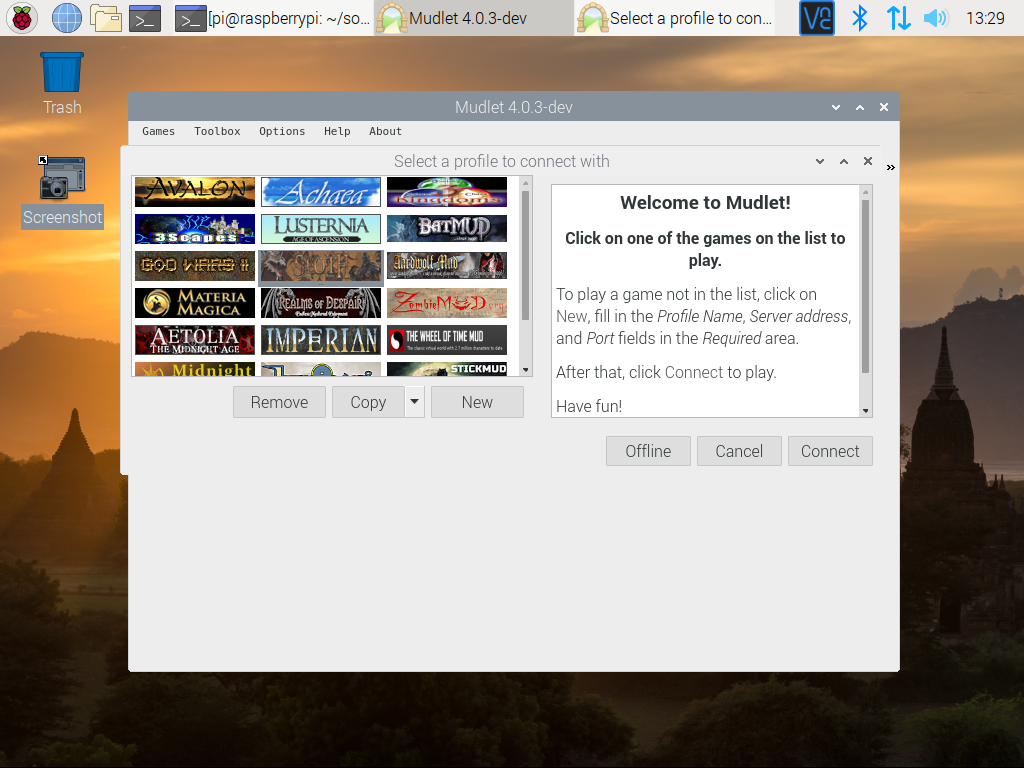Click the 'Have fun!' text line

(x=589, y=406)
